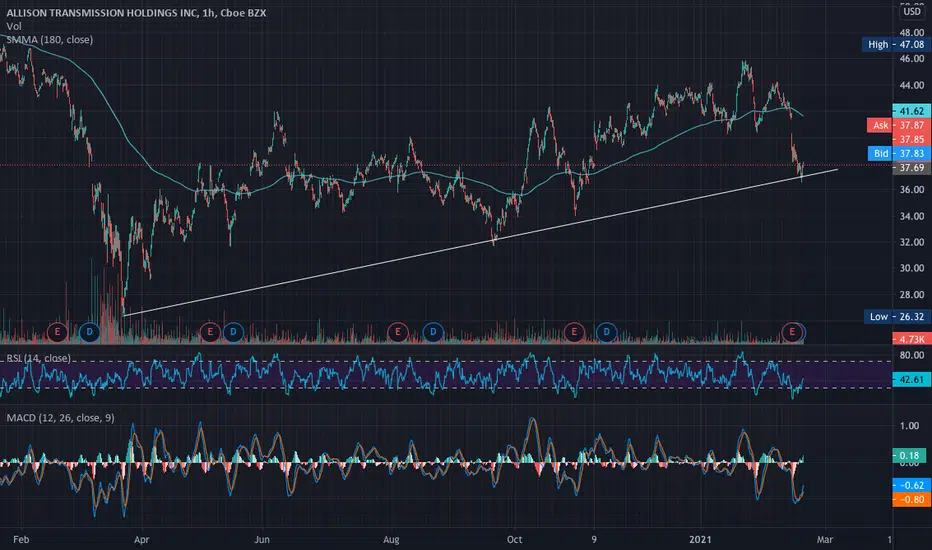Click the High 47.08 price label
Viewport: 932px width, 550px height.
(x=894, y=45)
